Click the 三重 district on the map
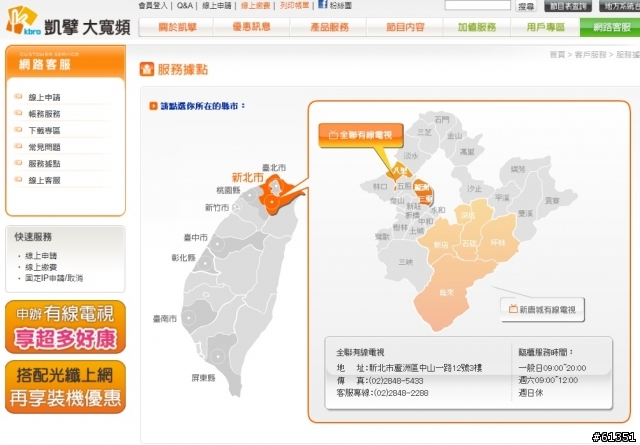The width and height of the screenshot is (640, 445). tap(425, 198)
